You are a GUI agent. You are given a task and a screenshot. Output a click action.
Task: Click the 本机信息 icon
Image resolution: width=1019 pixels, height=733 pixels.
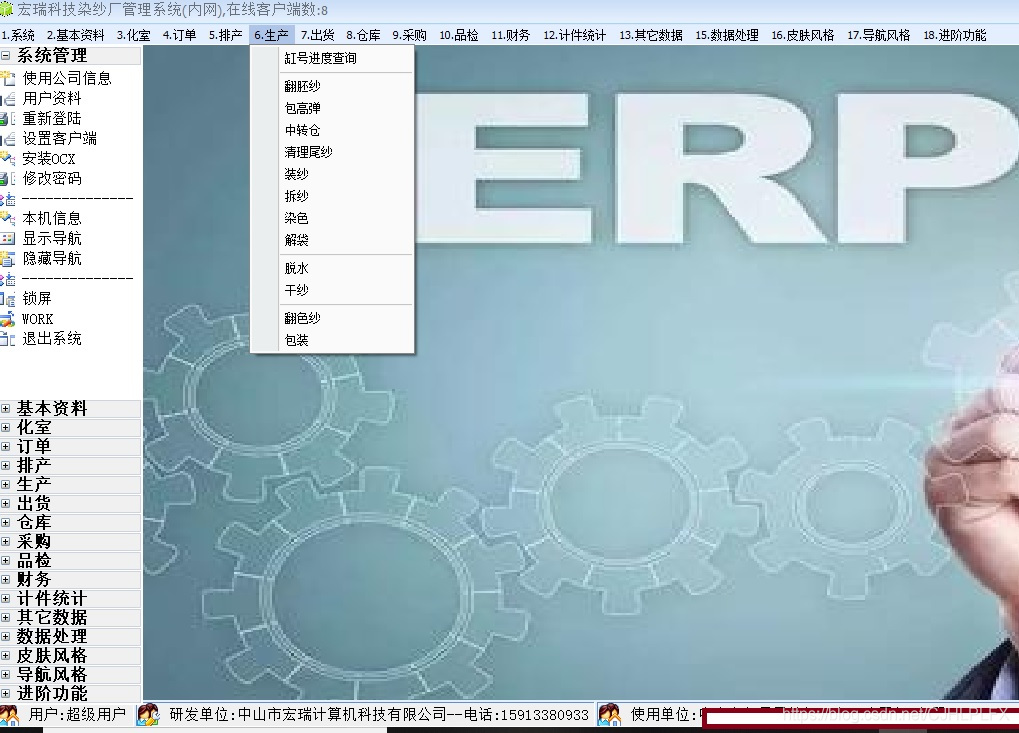8,218
